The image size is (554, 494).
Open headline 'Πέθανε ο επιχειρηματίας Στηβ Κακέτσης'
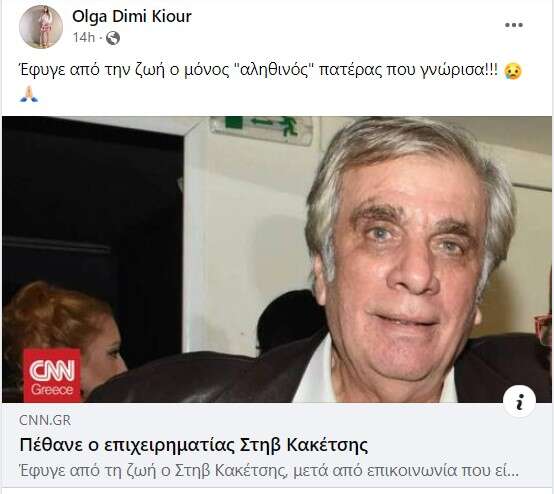[x=194, y=445]
